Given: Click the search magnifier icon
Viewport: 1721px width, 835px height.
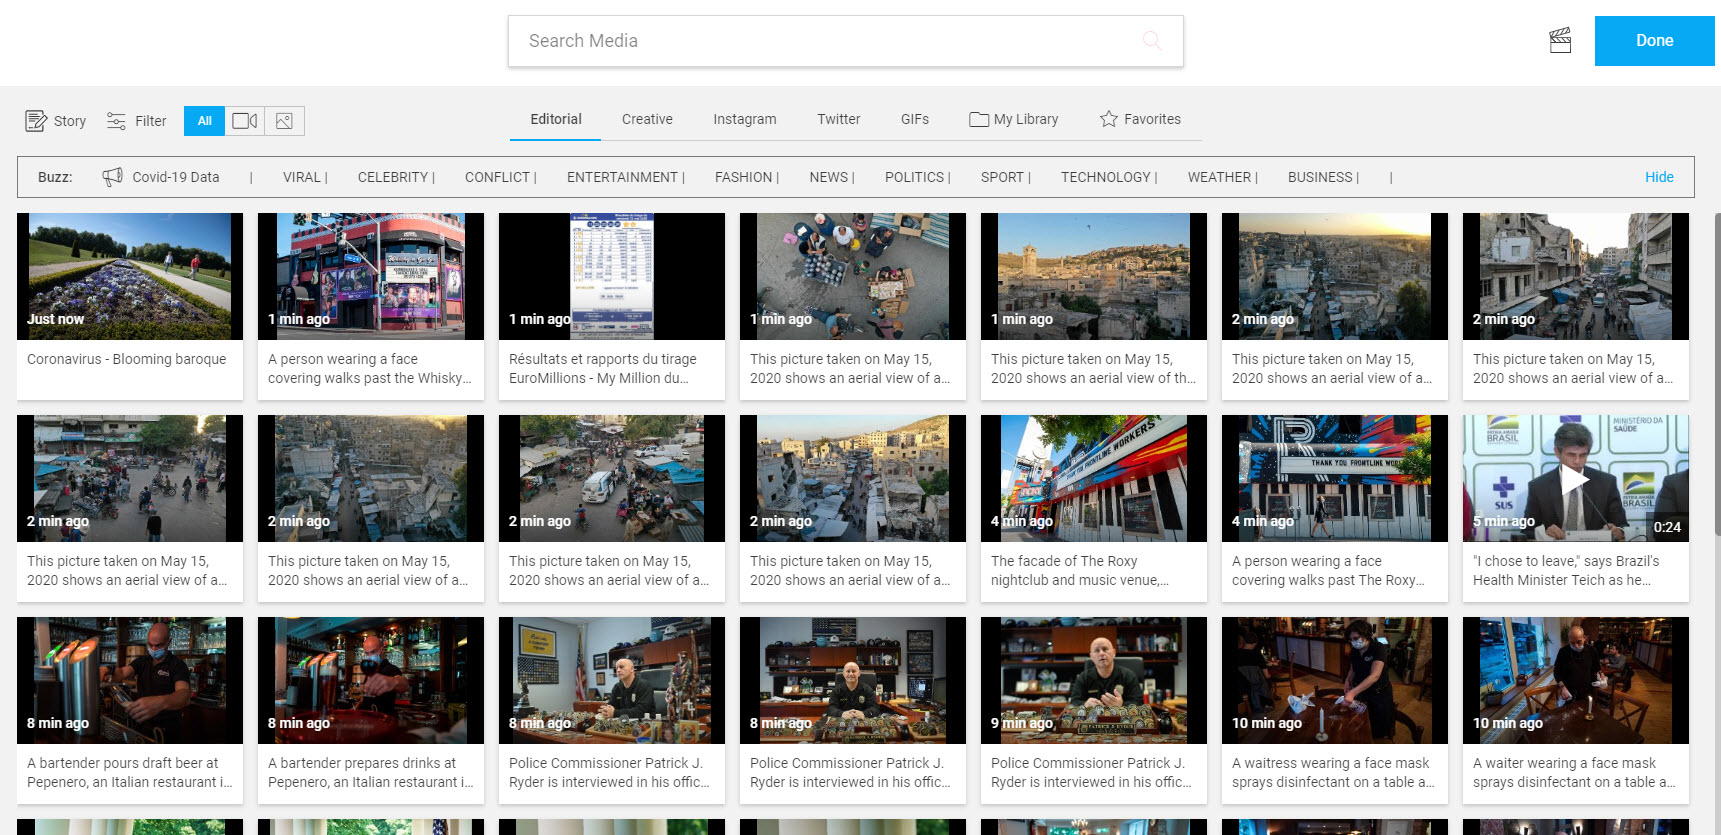Looking at the screenshot, I should [x=1152, y=41].
